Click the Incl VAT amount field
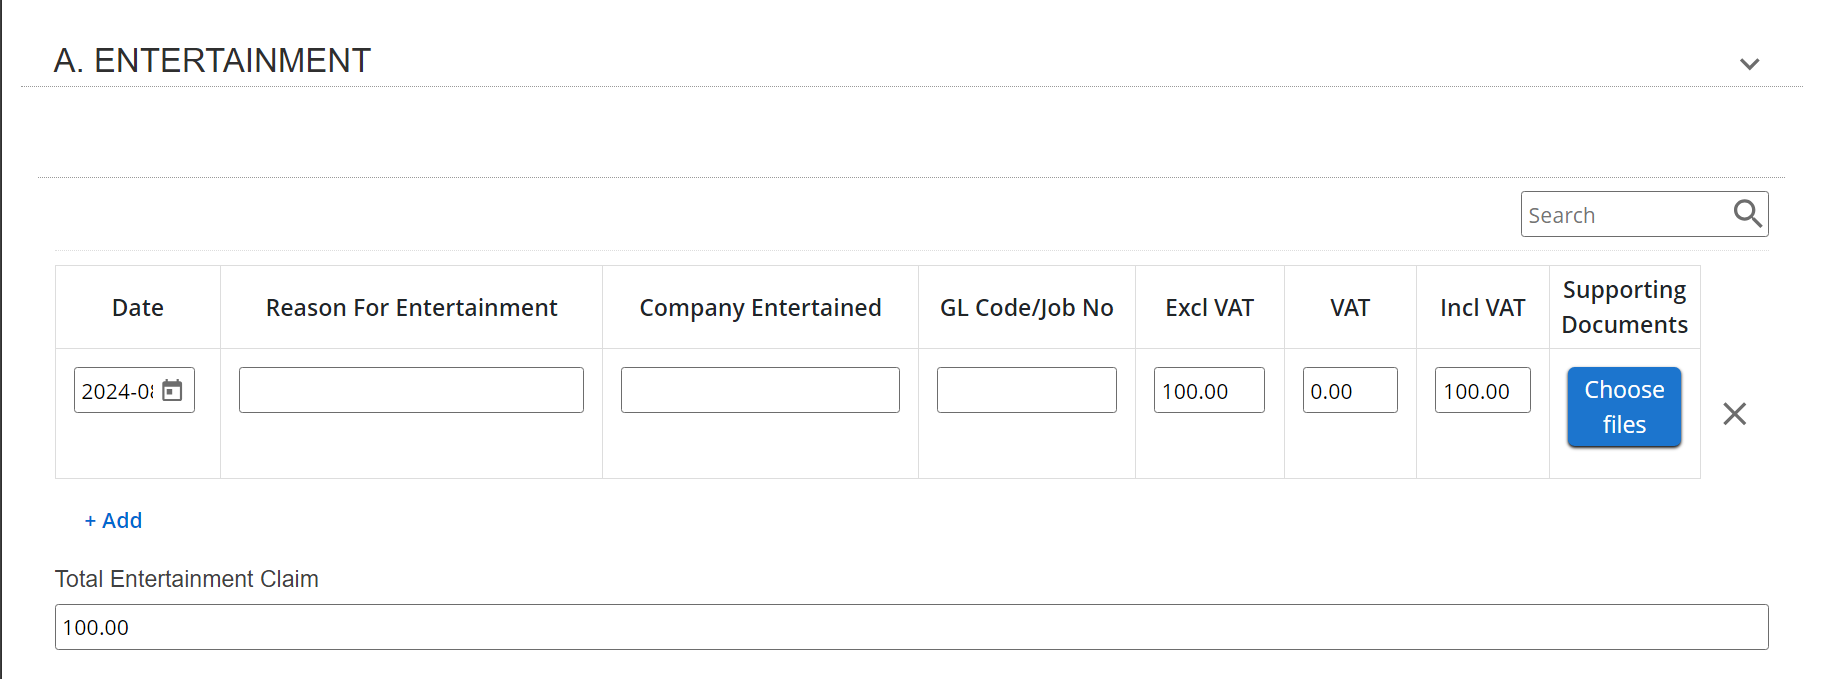 (x=1482, y=390)
